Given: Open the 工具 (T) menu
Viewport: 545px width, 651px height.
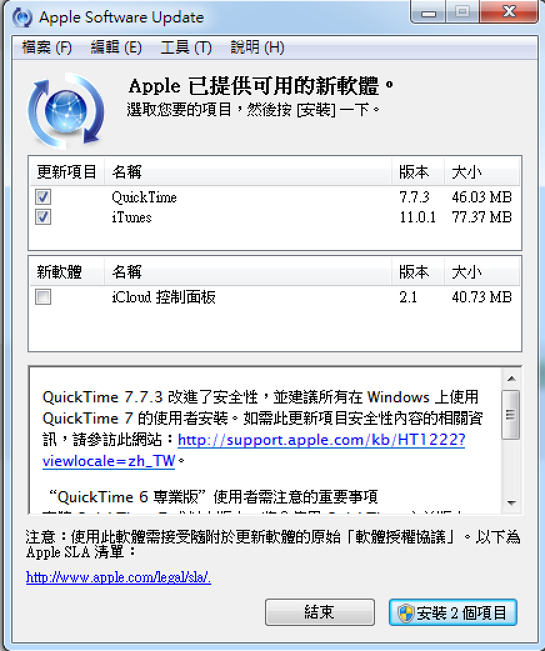Looking at the screenshot, I should coord(186,47).
